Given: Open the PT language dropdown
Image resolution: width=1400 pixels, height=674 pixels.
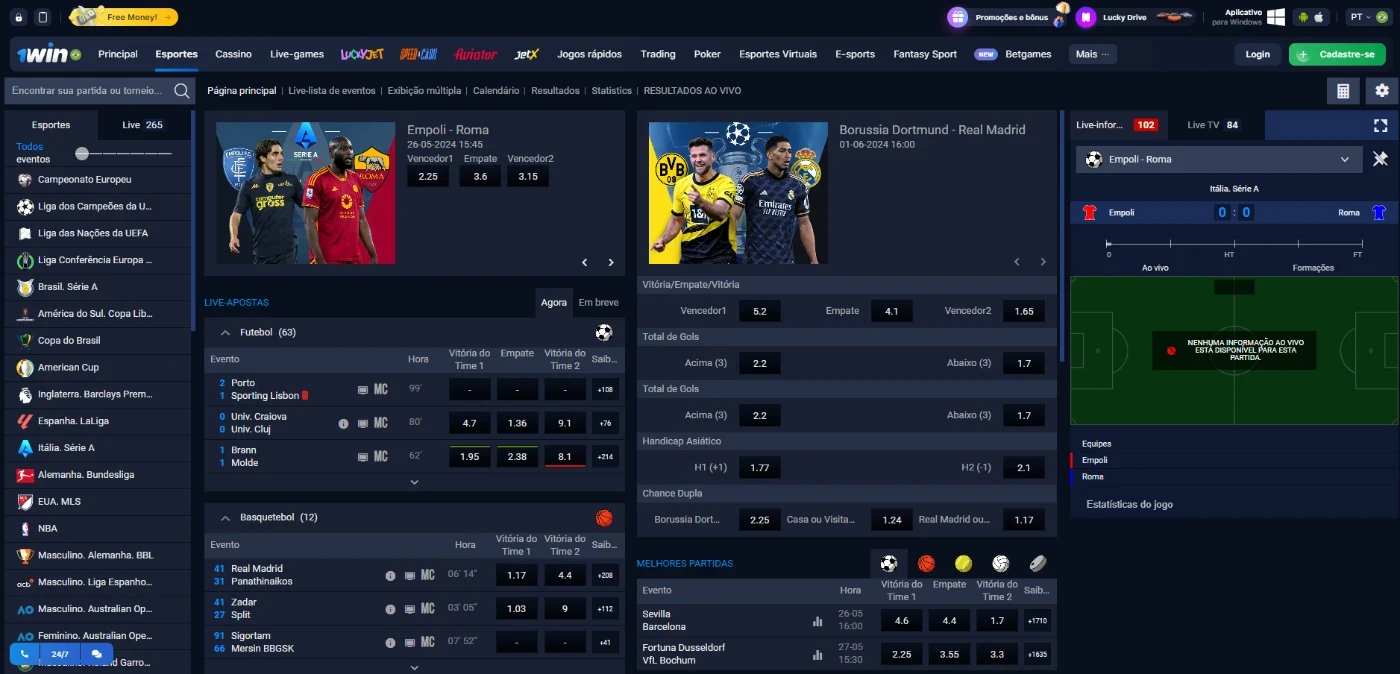Looking at the screenshot, I should pyautogui.click(x=1366, y=17).
